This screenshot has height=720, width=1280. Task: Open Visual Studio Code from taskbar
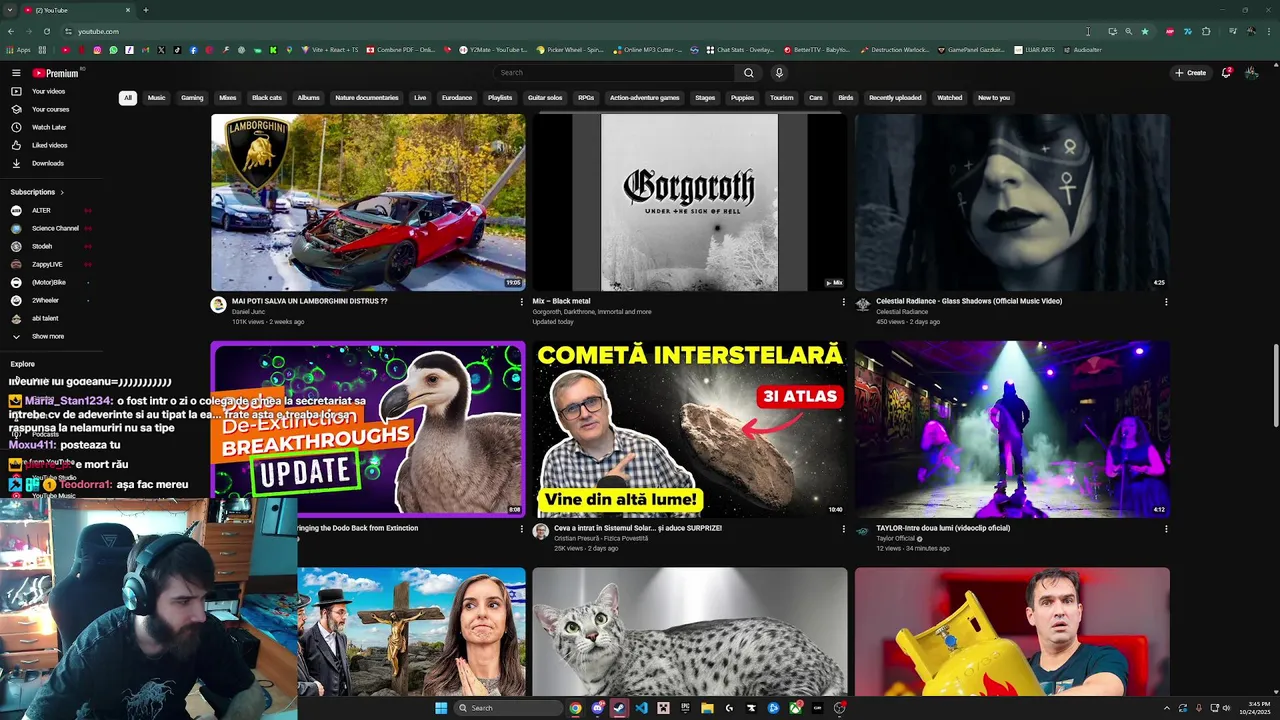tap(641, 708)
